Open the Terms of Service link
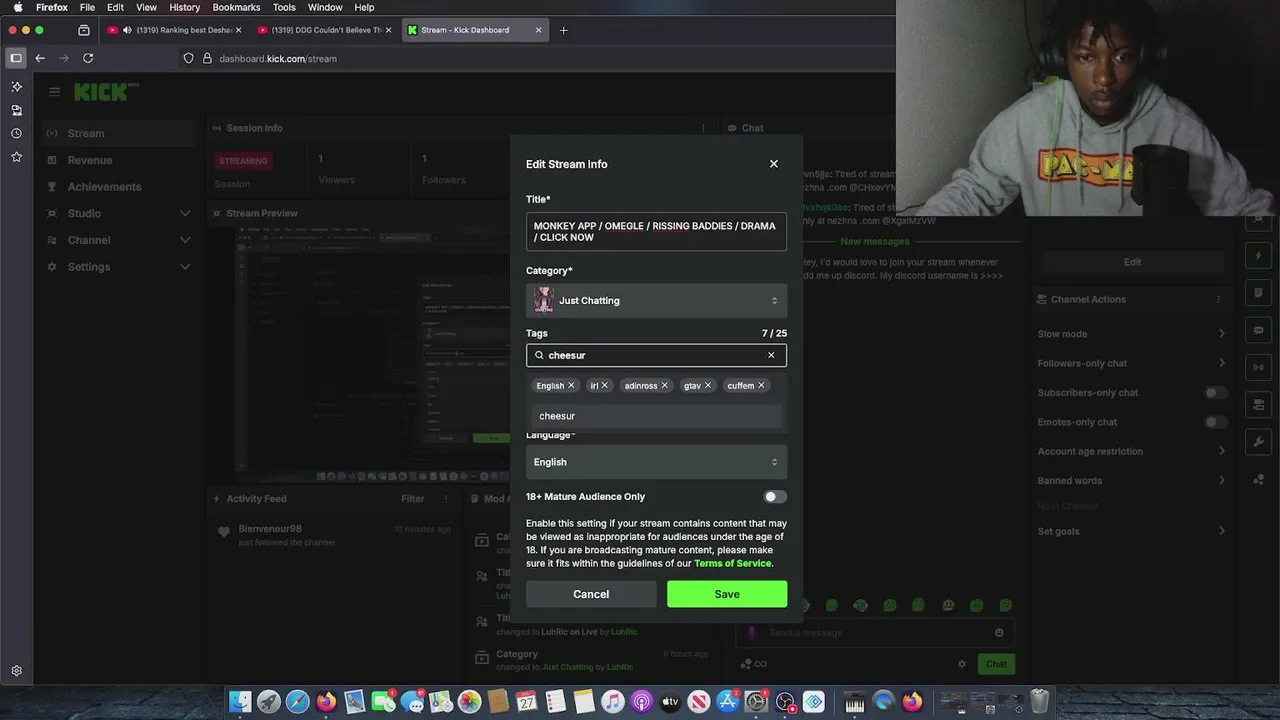The height and width of the screenshot is (720, 1280). [x=732, y=563]
